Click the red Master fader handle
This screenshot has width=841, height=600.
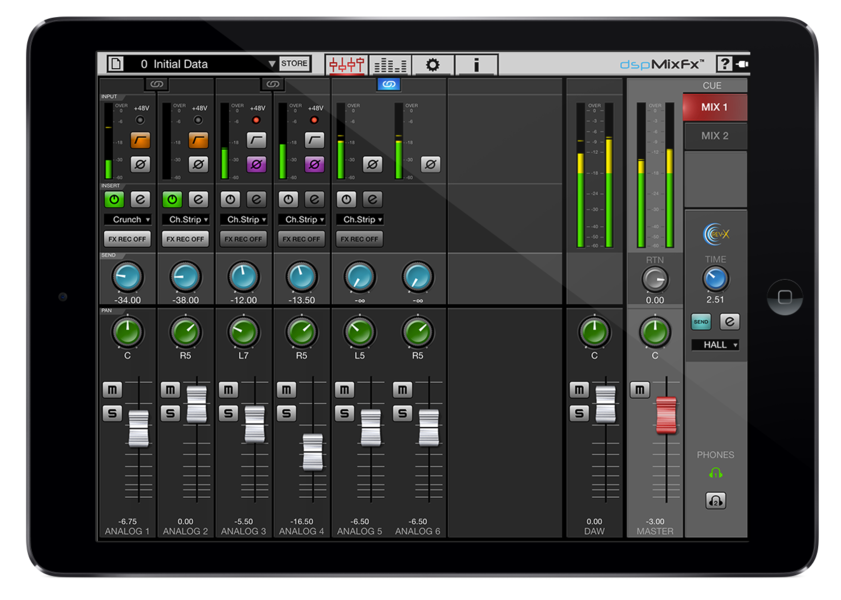pos(666,415)
